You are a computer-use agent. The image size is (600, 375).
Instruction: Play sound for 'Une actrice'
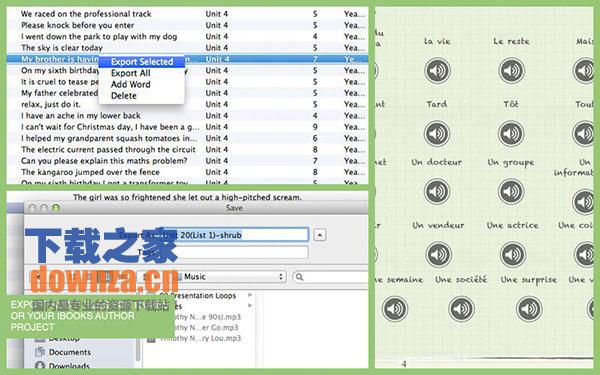pos(512,254)
